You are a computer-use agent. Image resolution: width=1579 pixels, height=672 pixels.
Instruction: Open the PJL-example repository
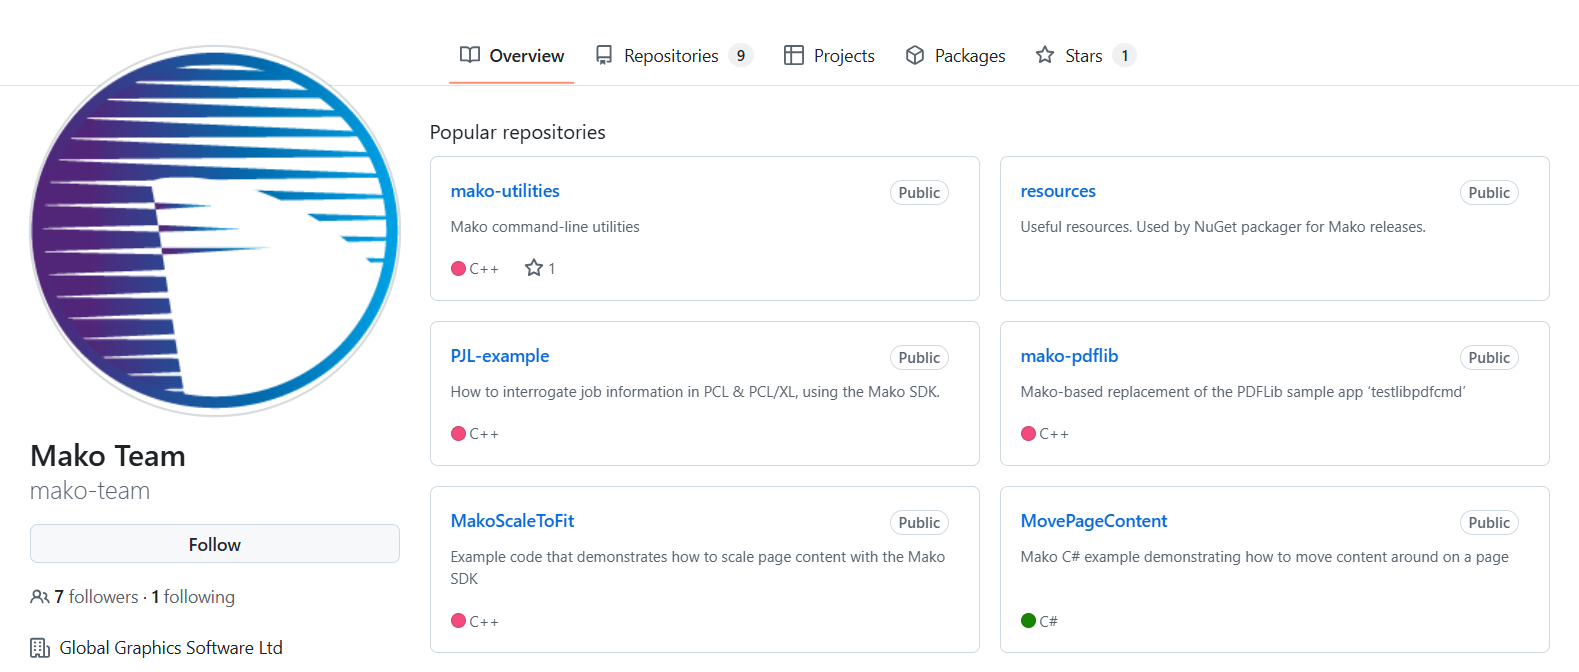coord(500,356)
